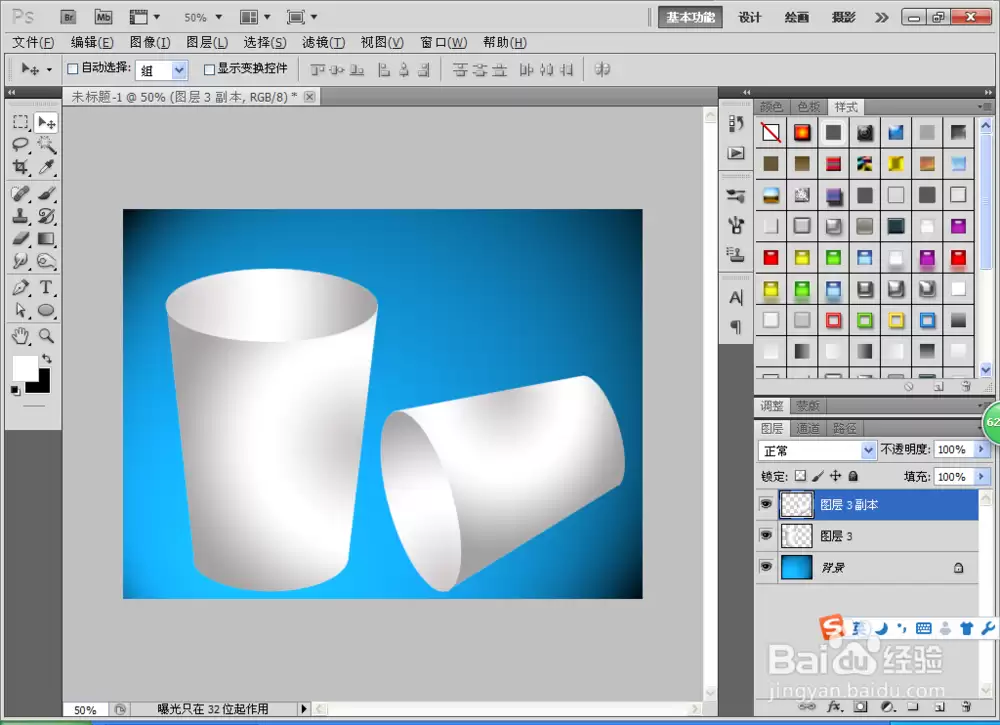Select the Eraser tool
The image size is (1000, 725).
coord(20,239)
